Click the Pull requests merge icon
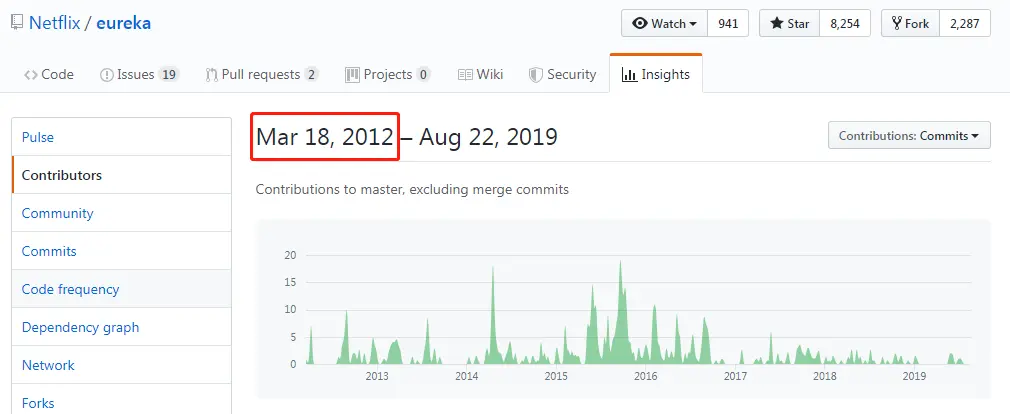Viewport: 1010px width, 414px height. point(211,75)
